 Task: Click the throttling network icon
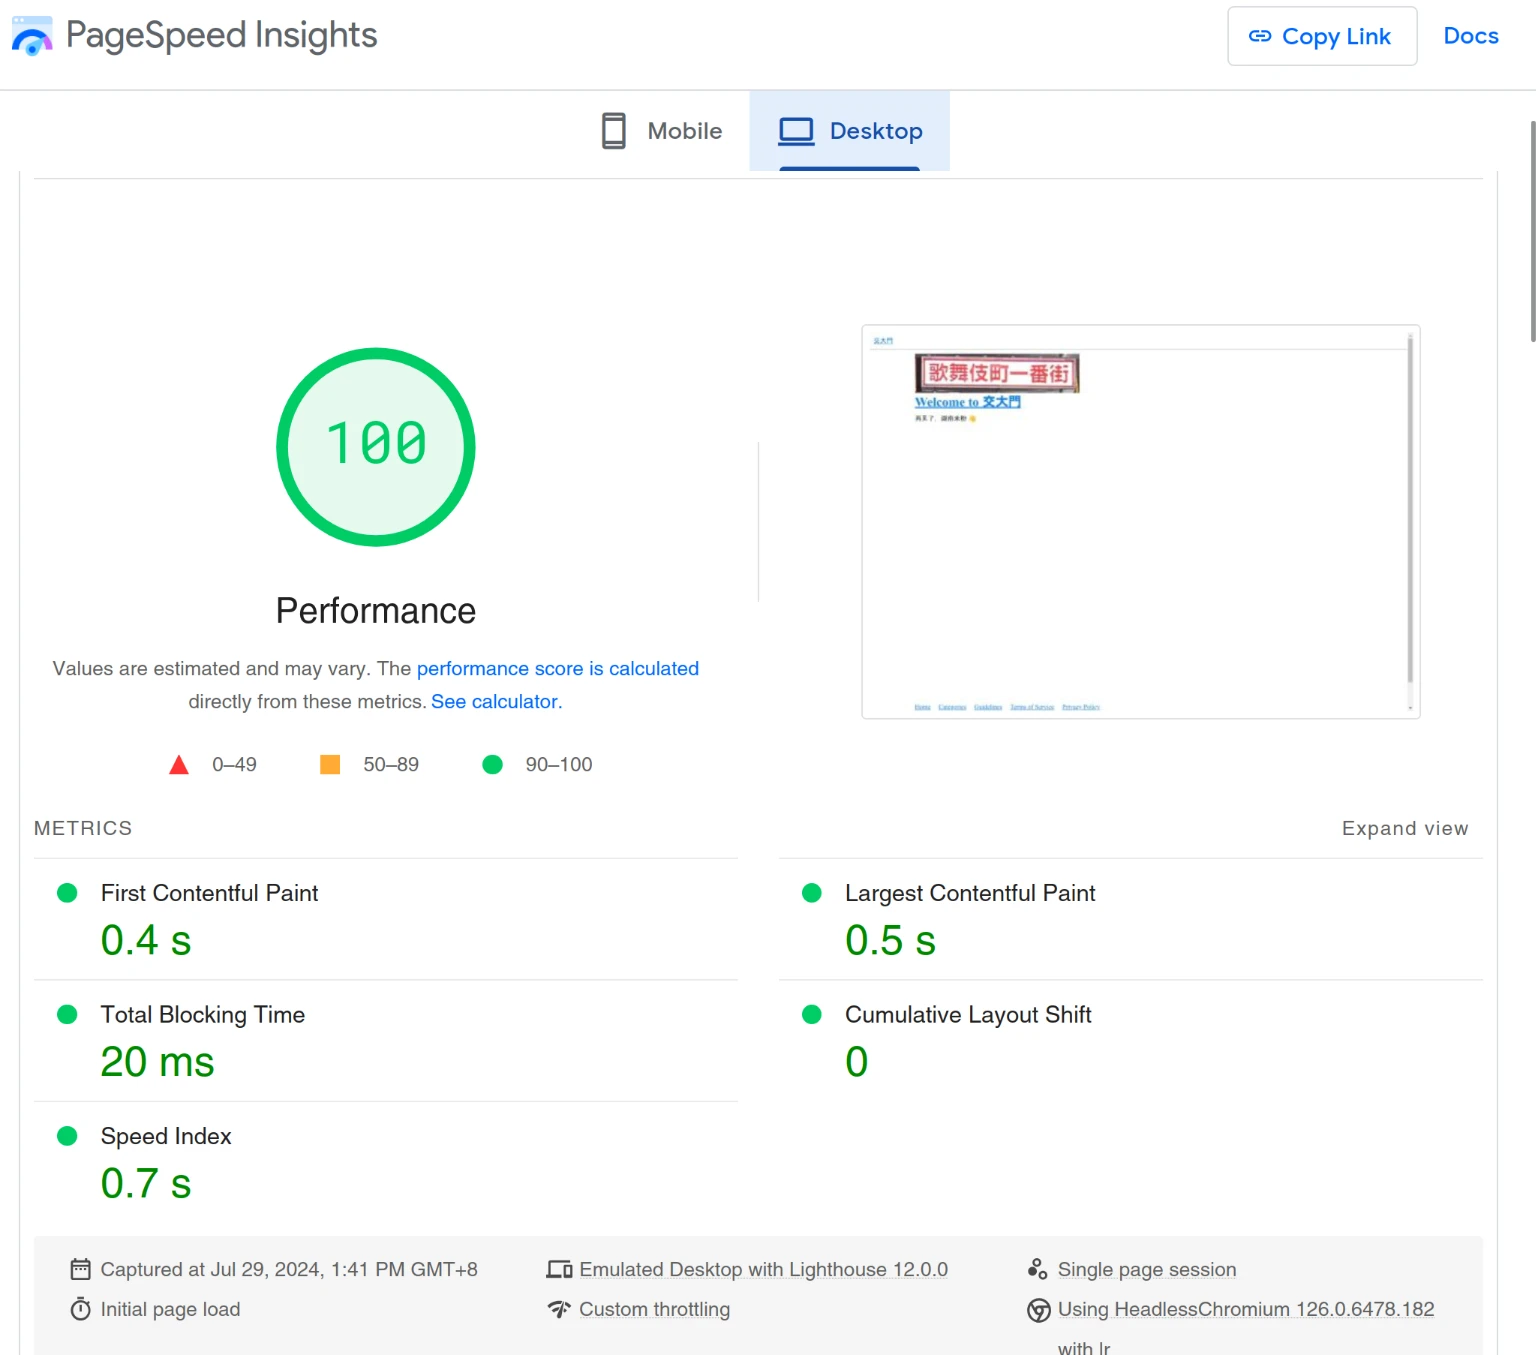pos(559,1309)
